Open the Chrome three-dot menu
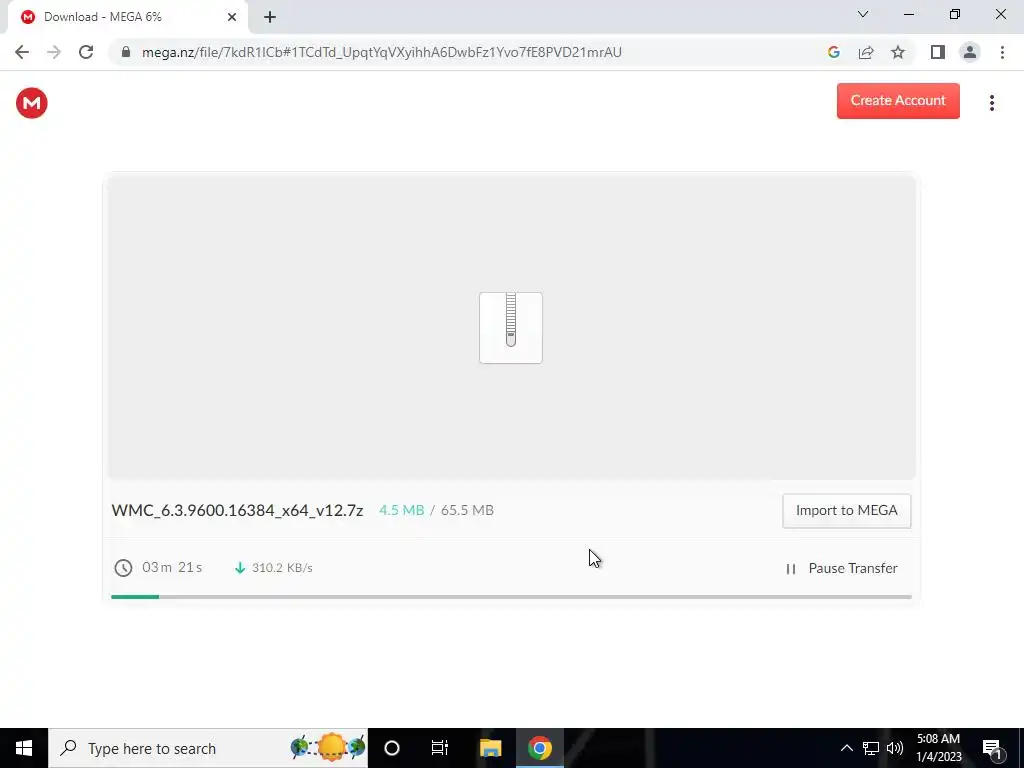Viewport: 1024px width, 768px height. [x=1002, y=52]
